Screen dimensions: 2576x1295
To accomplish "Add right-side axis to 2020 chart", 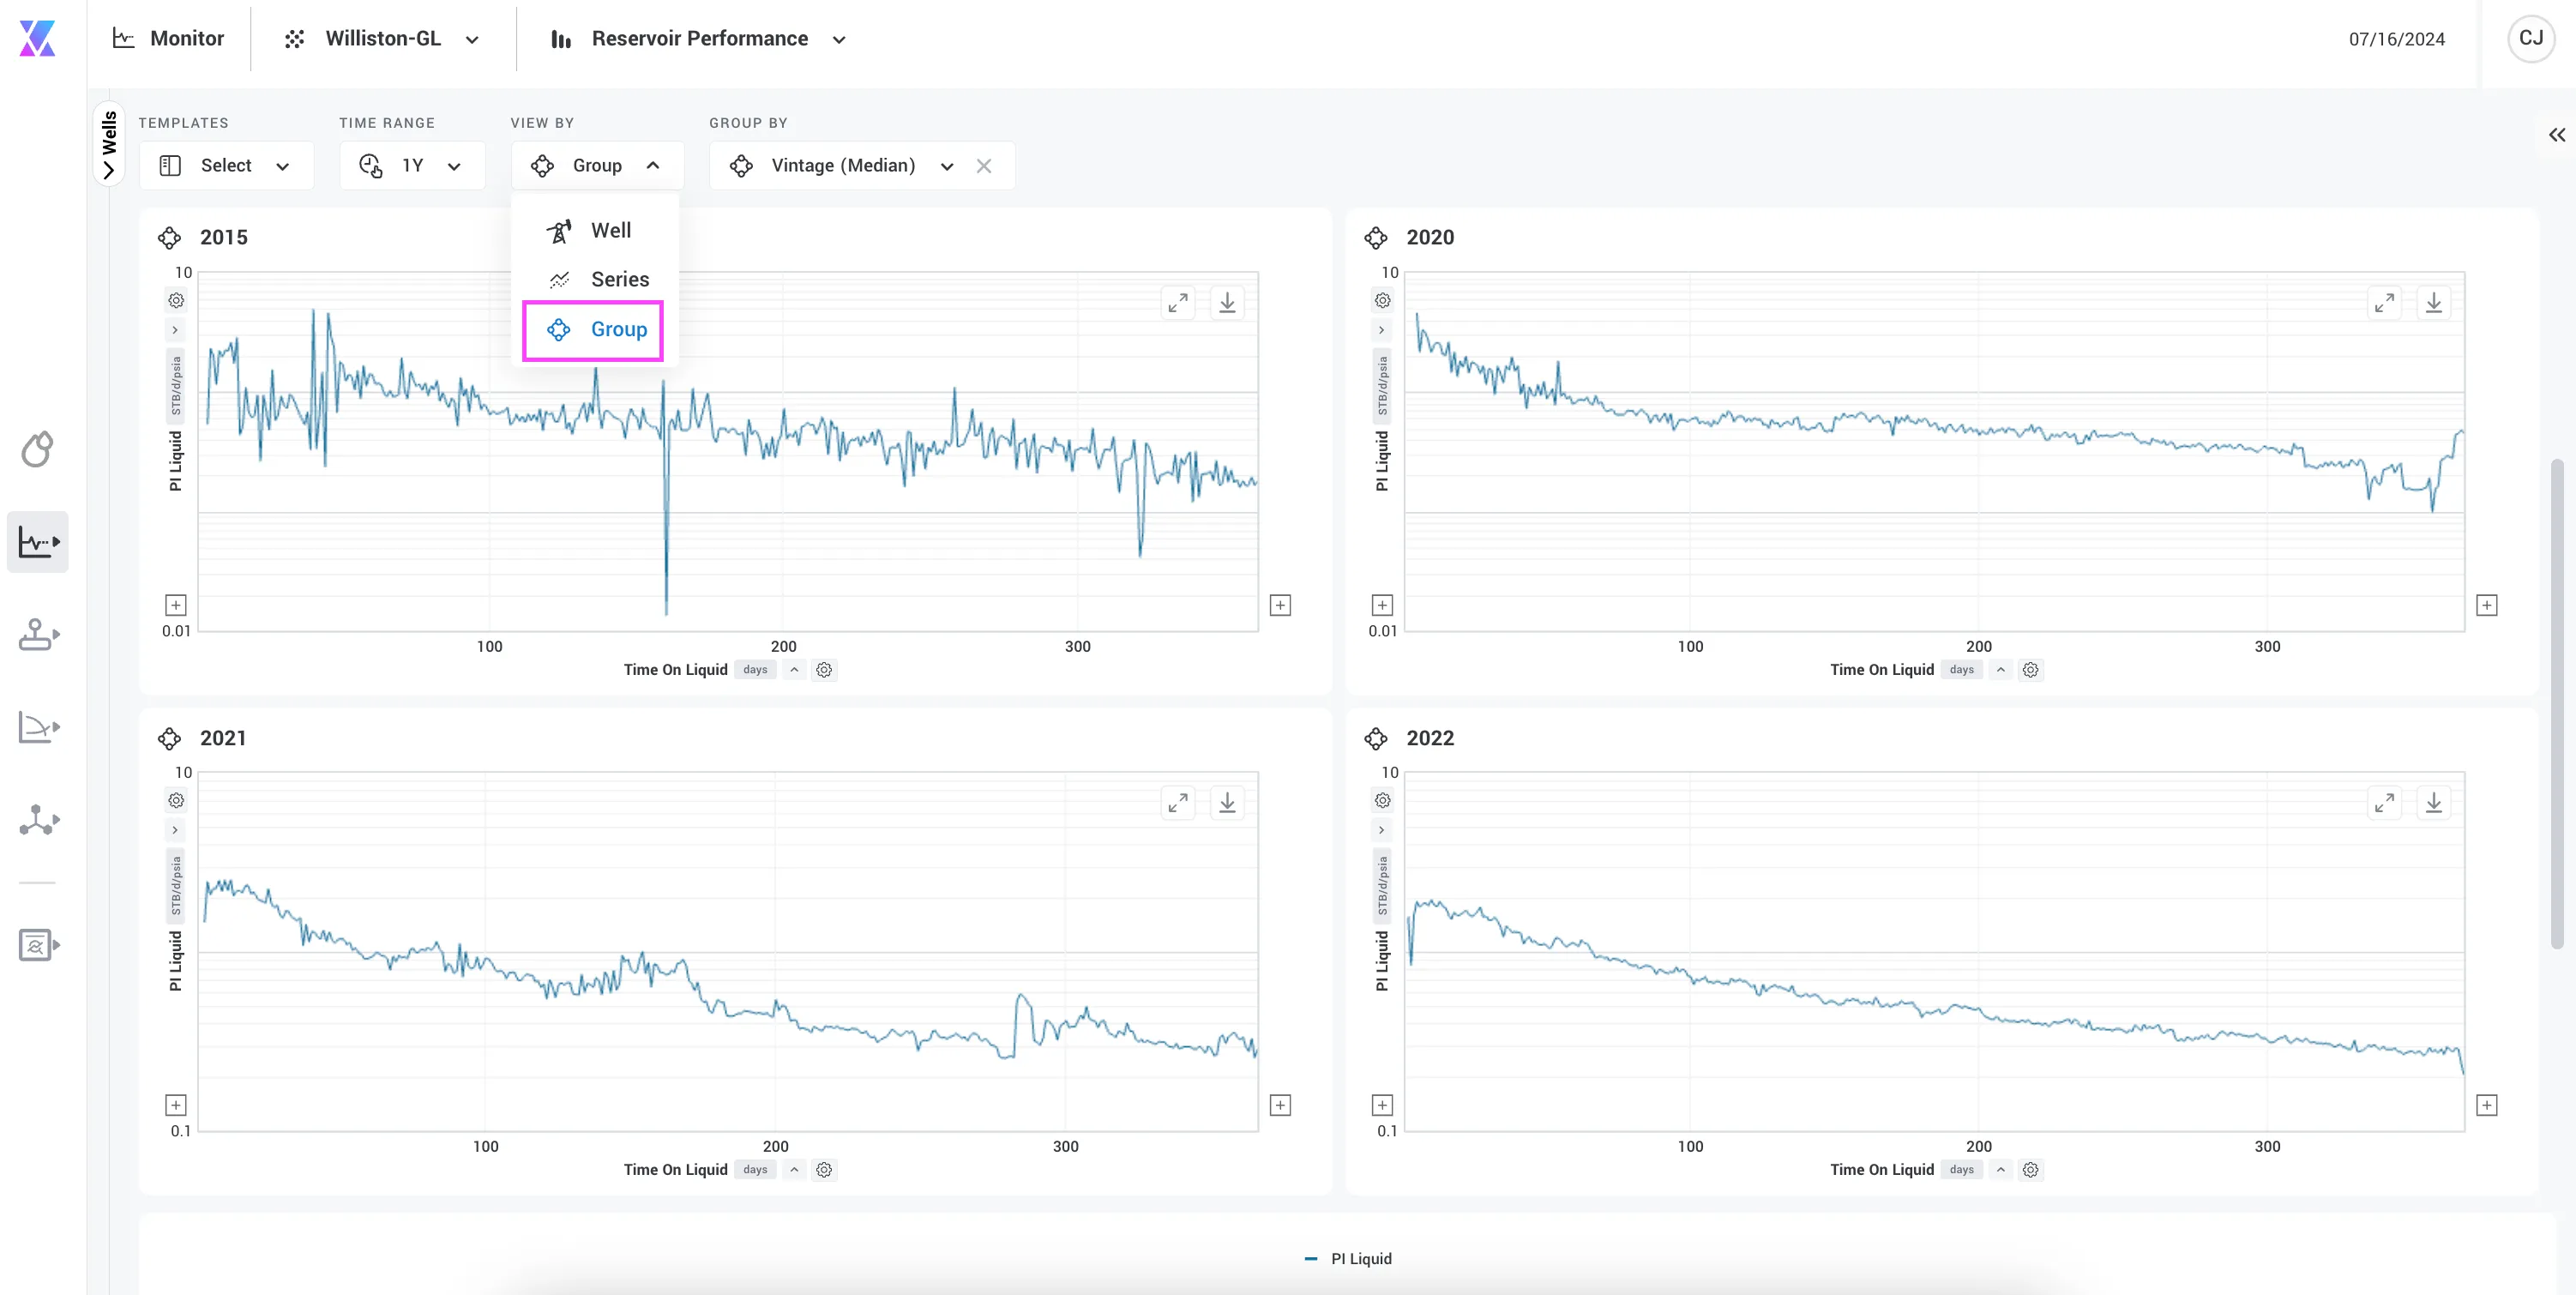I will (2487, 605).
